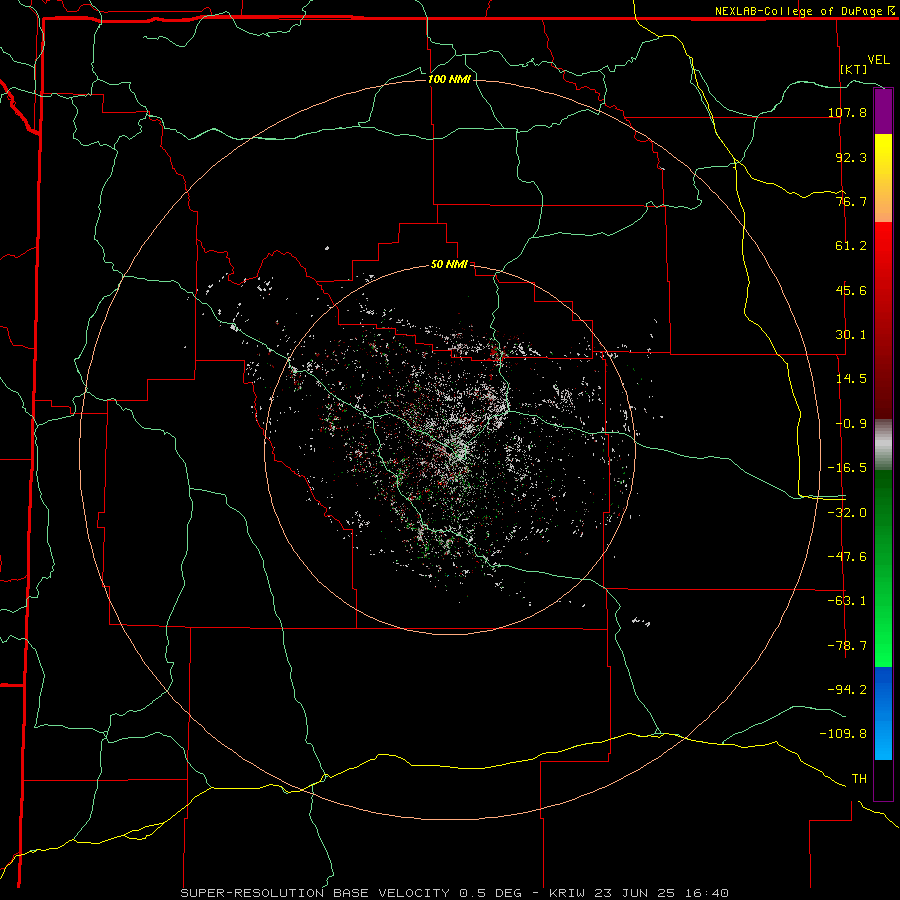Click the 100 NMI range ring label

pos(449,79)
